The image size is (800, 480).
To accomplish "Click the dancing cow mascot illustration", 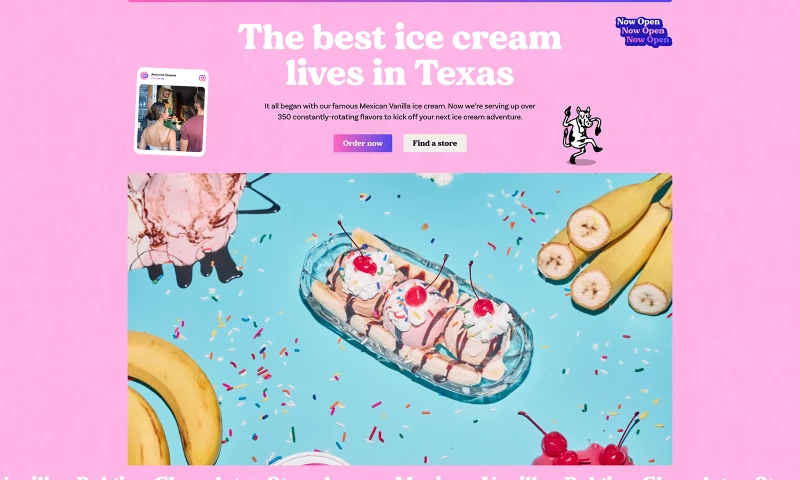I will (x=581, y=135).
